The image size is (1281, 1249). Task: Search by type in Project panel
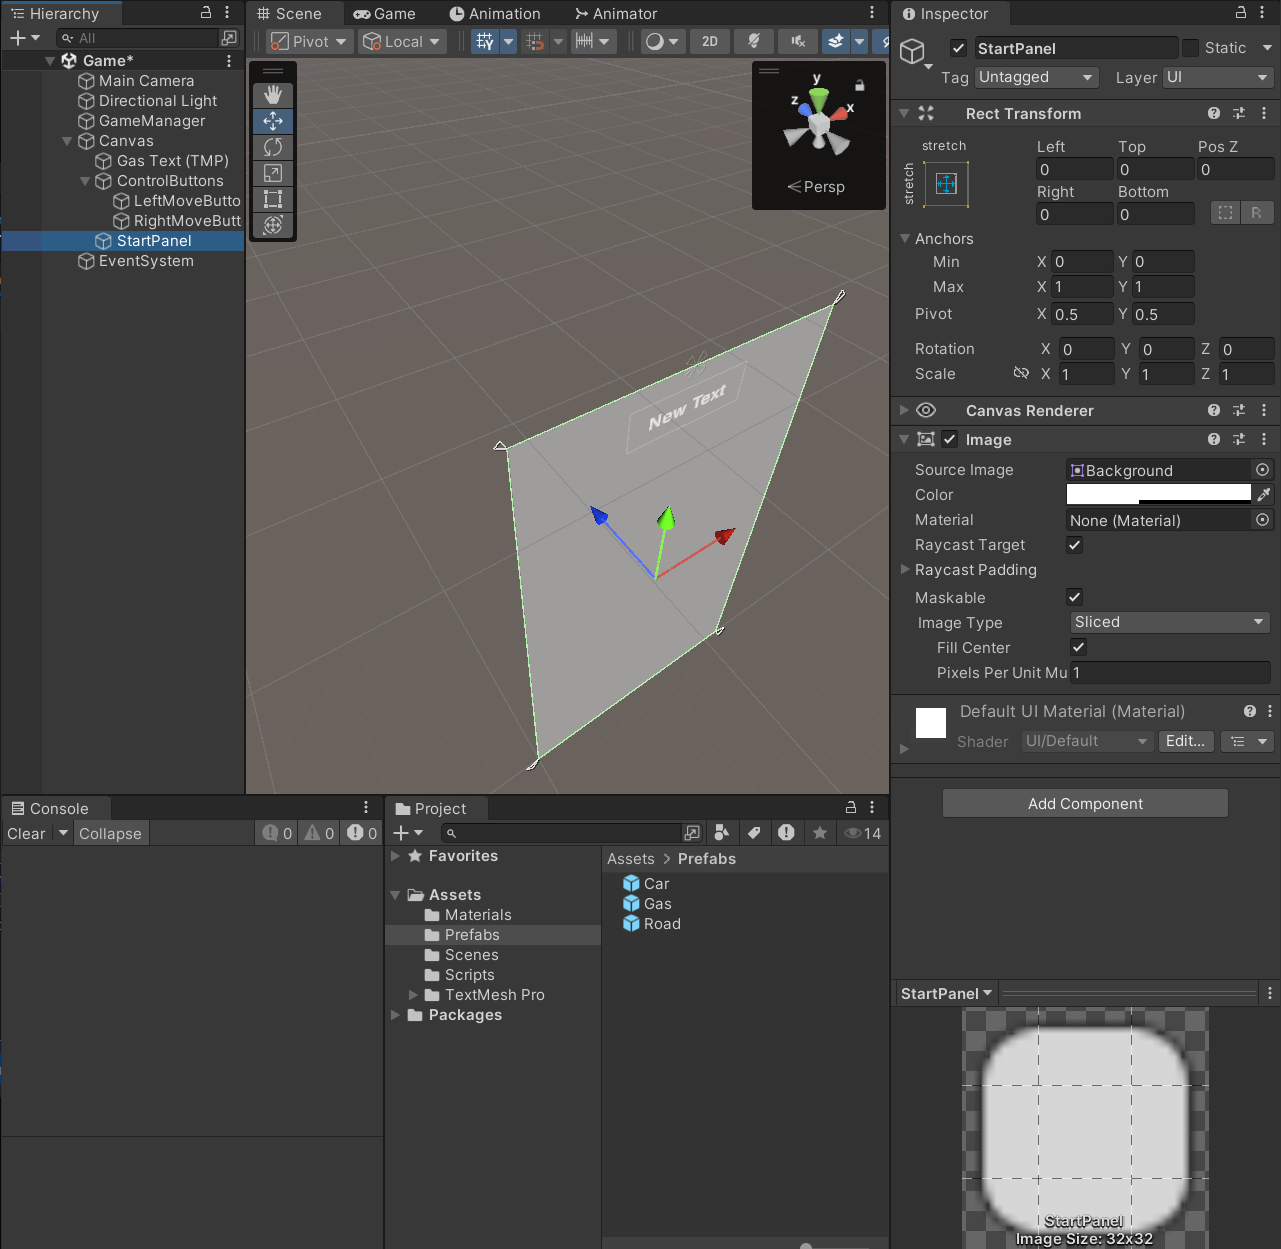723,833
